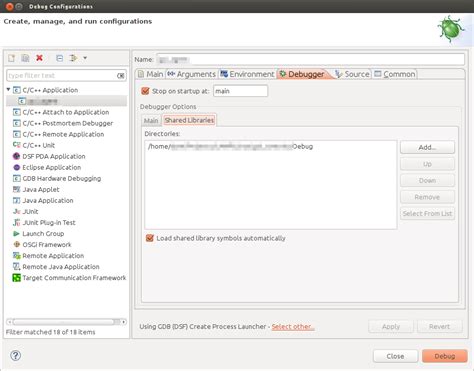Image resolution: width=474 pixels, height=371 pixels.
Task: Open the filter options dropdown arrow
Action: click(x=85, y=58)
